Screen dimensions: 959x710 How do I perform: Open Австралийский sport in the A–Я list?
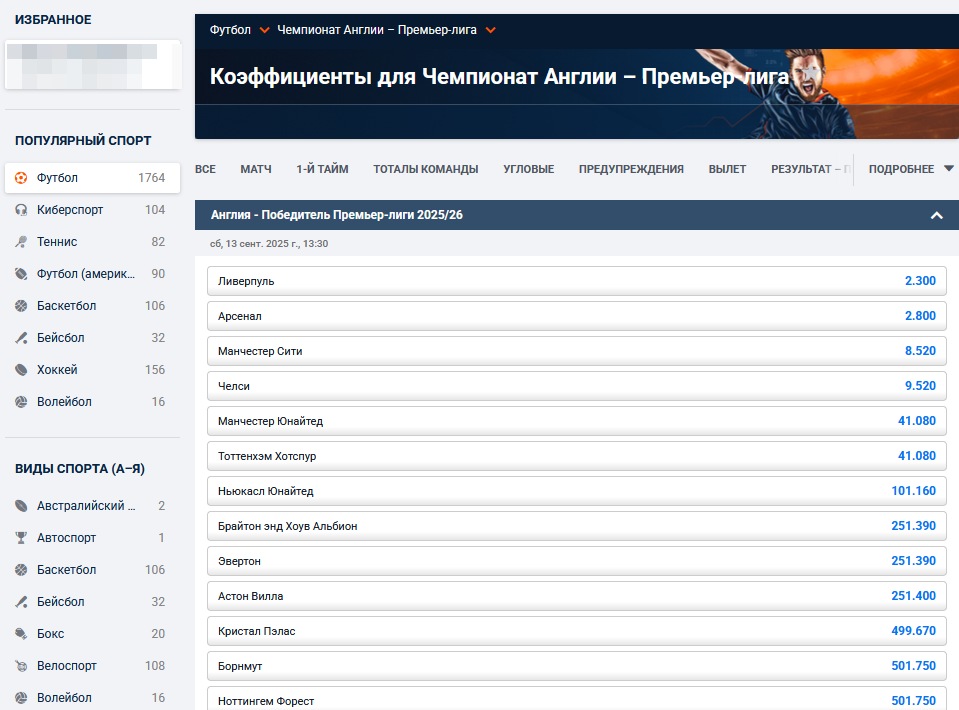86,506
